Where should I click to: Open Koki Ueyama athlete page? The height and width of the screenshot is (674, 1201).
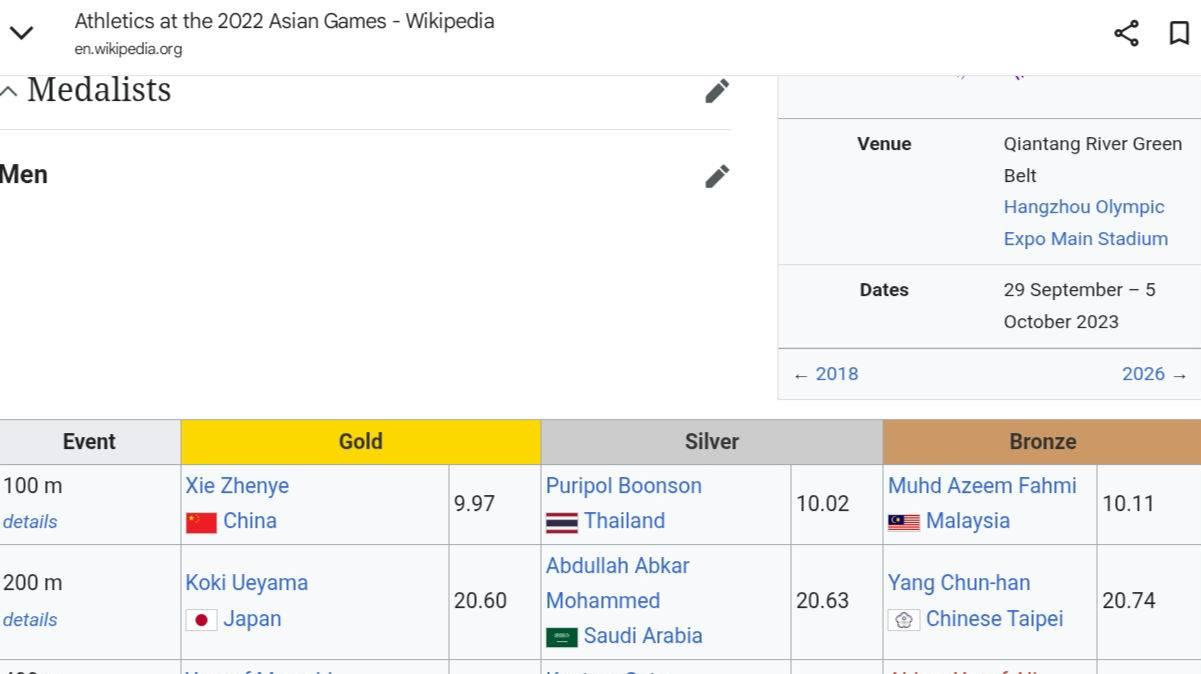click(246, 583)
